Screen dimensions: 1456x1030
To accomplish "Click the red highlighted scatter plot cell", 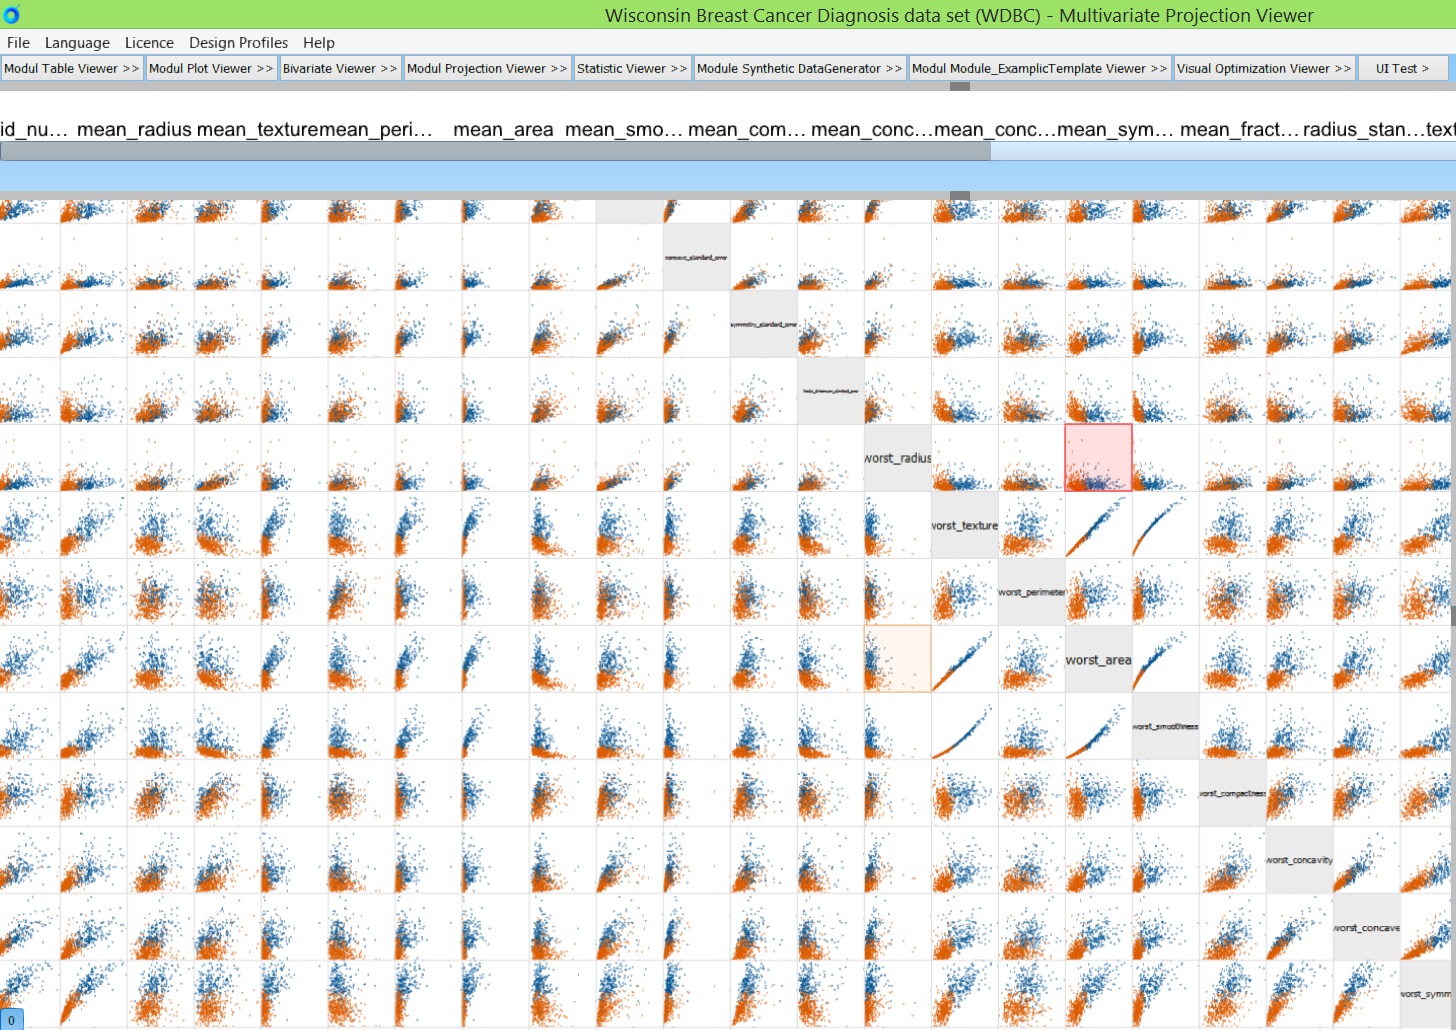I will pyautogui.click(x=1098, y=458).
